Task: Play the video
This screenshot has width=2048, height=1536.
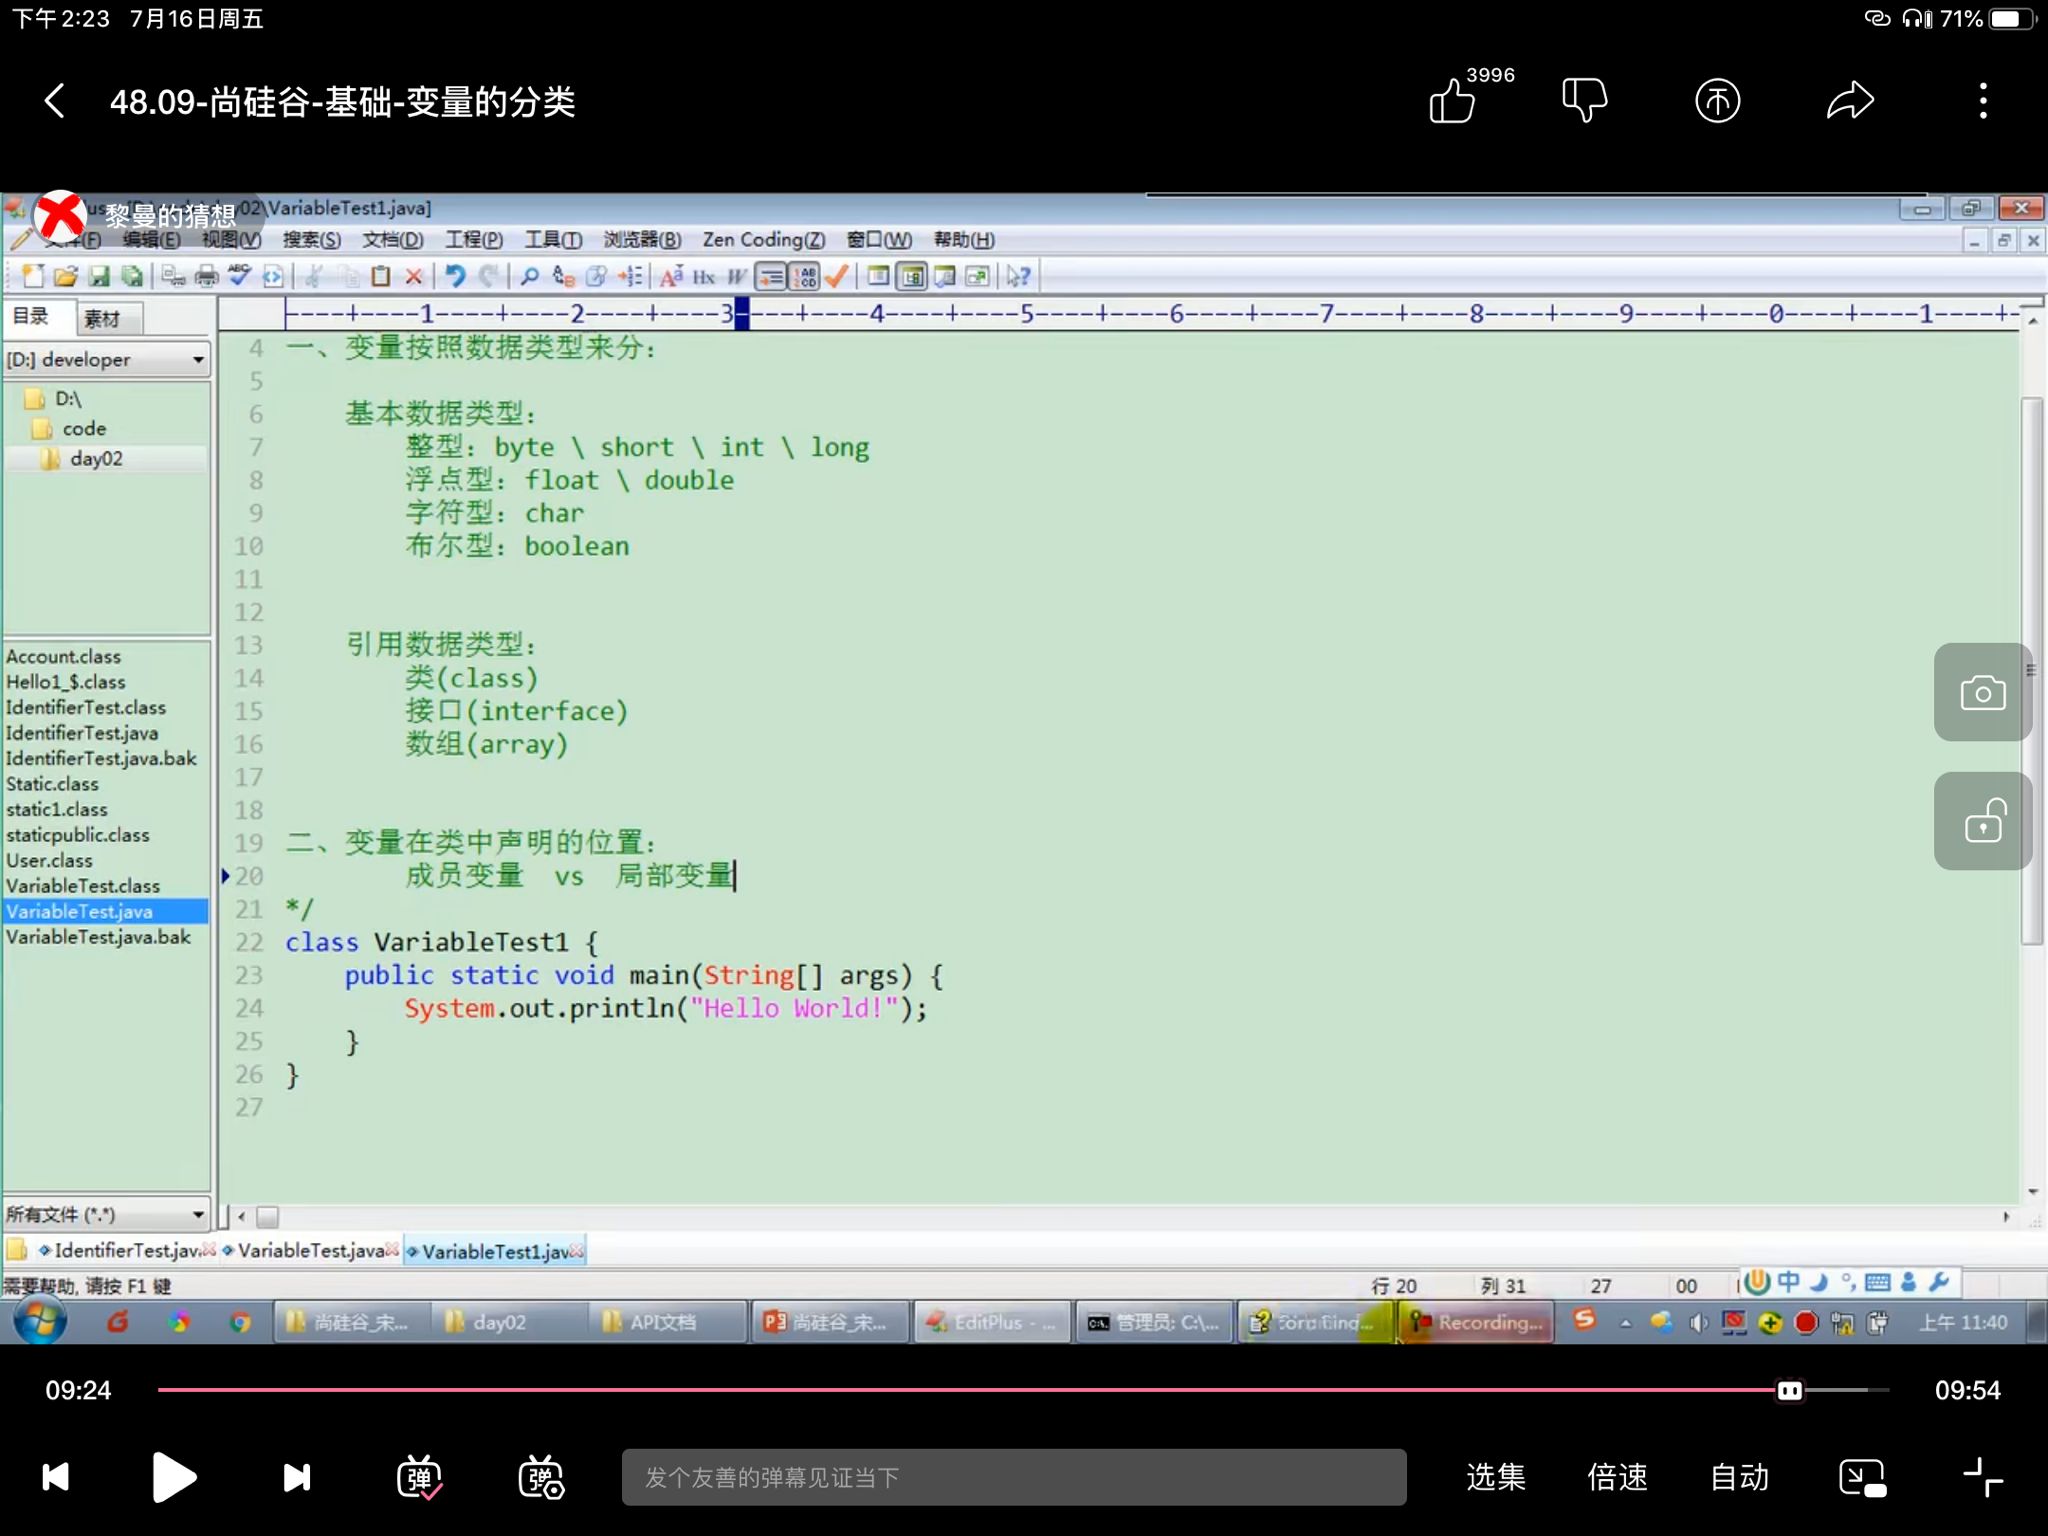Action: 174,1477
